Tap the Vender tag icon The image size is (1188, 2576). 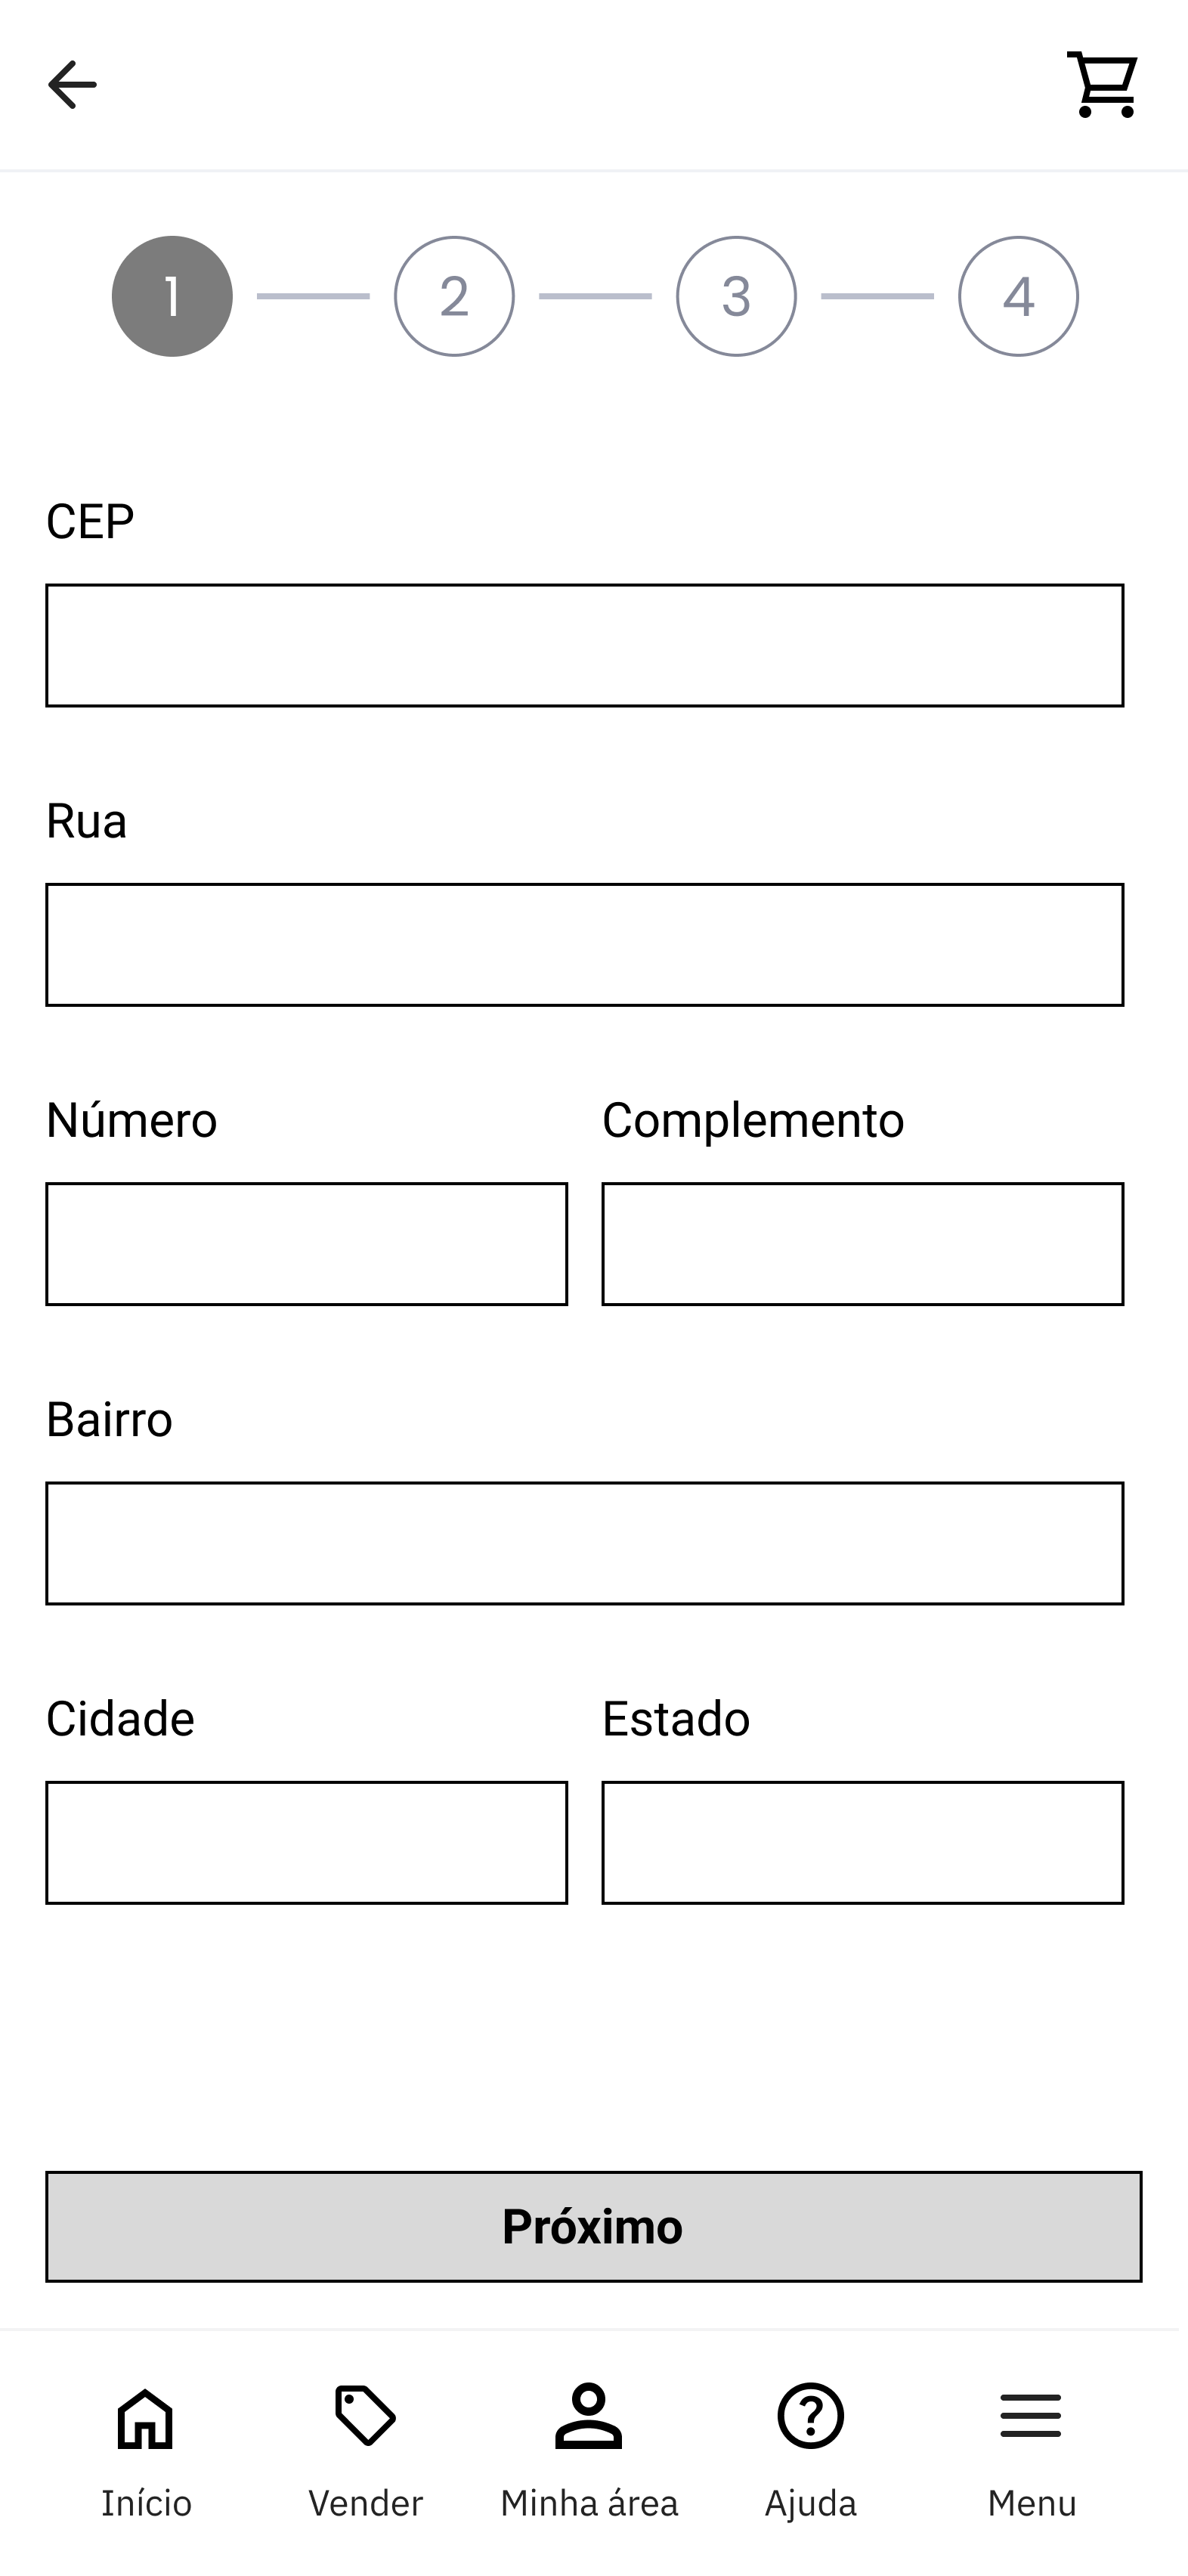click(365, 2416)
